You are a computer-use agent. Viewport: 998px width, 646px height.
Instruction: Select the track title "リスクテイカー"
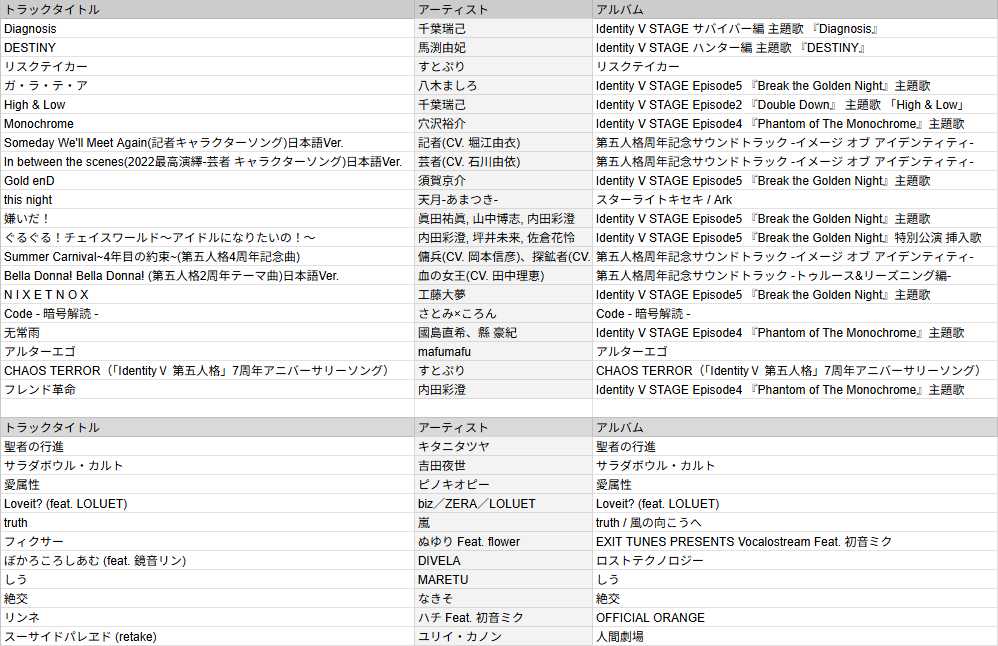(207, 67)
